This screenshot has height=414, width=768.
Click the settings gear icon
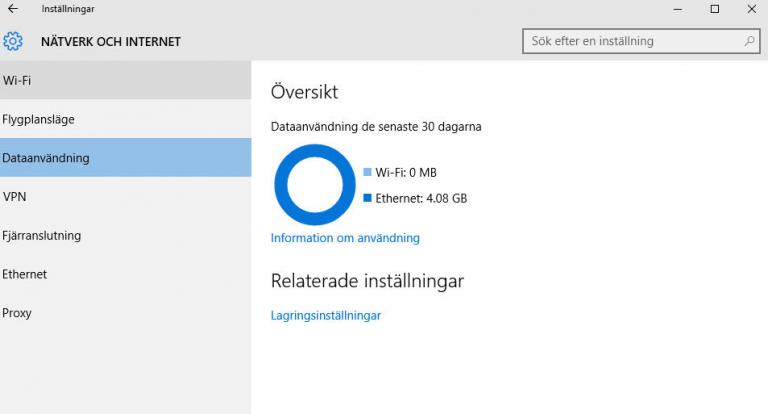click(13, 42)
